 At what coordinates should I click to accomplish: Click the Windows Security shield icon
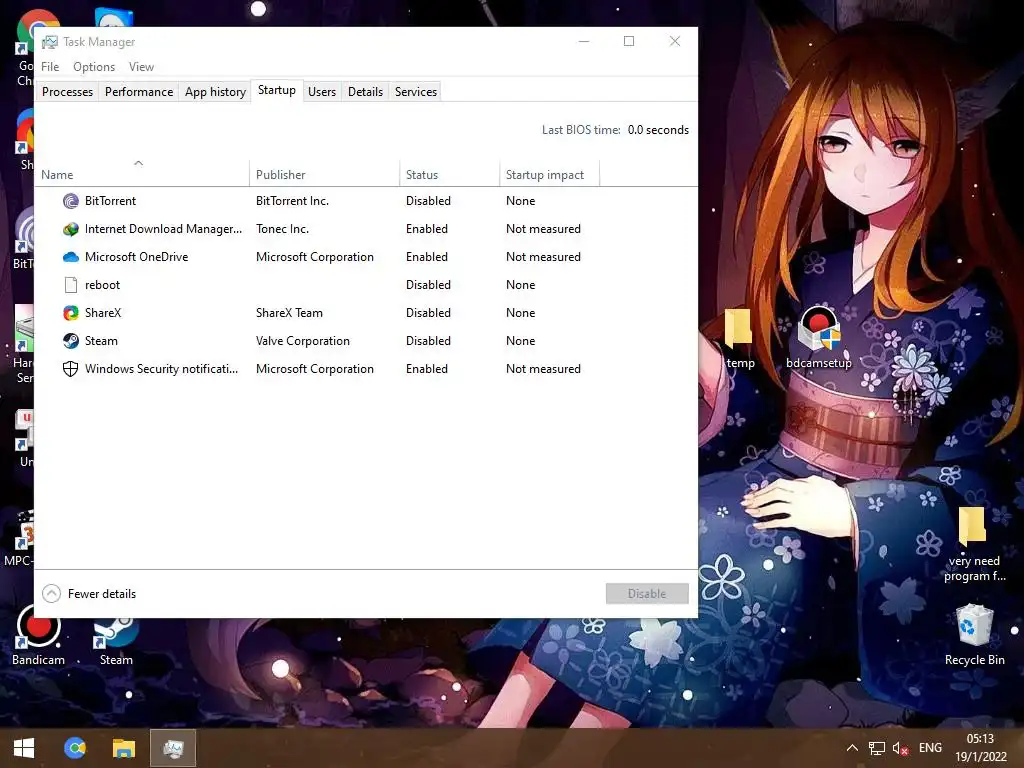tap(71, 369)
